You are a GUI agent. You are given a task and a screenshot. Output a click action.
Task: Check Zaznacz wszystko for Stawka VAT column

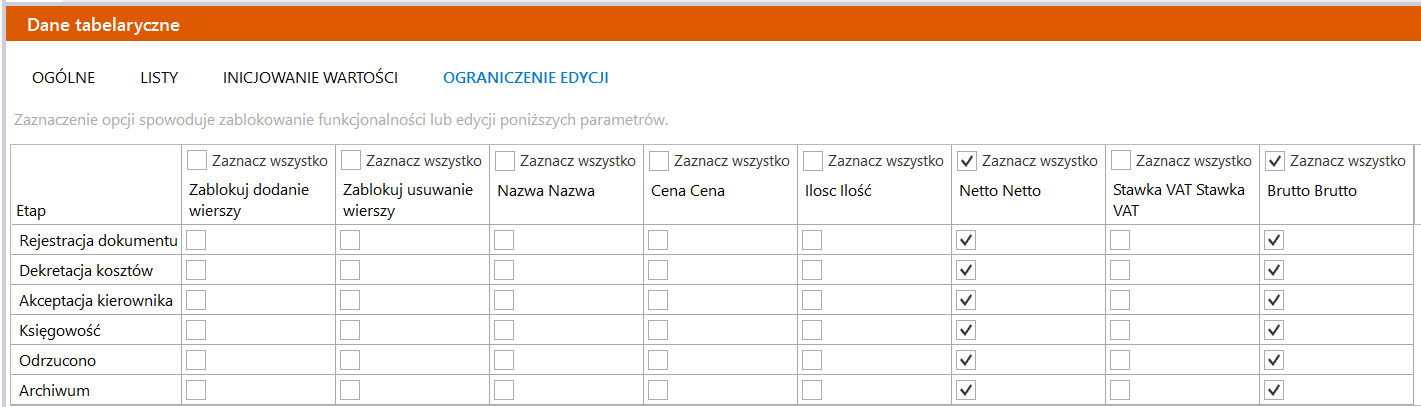[1121, 160]
